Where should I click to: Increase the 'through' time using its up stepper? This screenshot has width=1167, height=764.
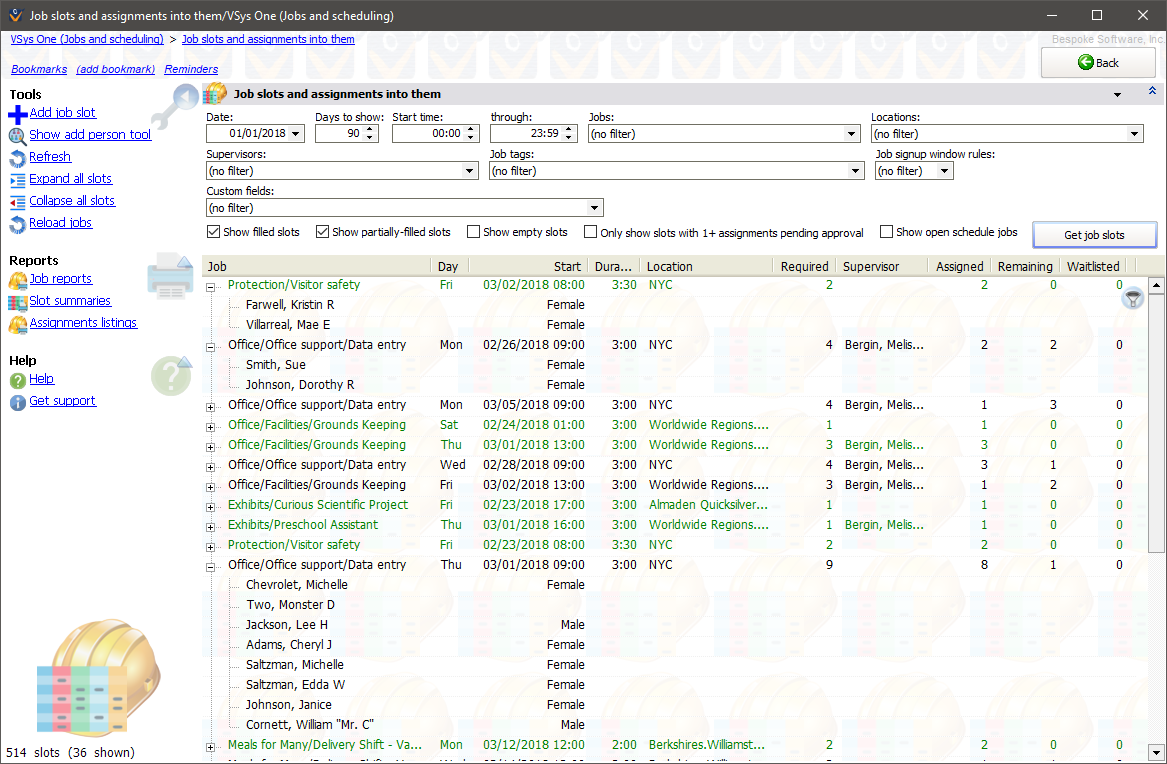pos(566,128)
